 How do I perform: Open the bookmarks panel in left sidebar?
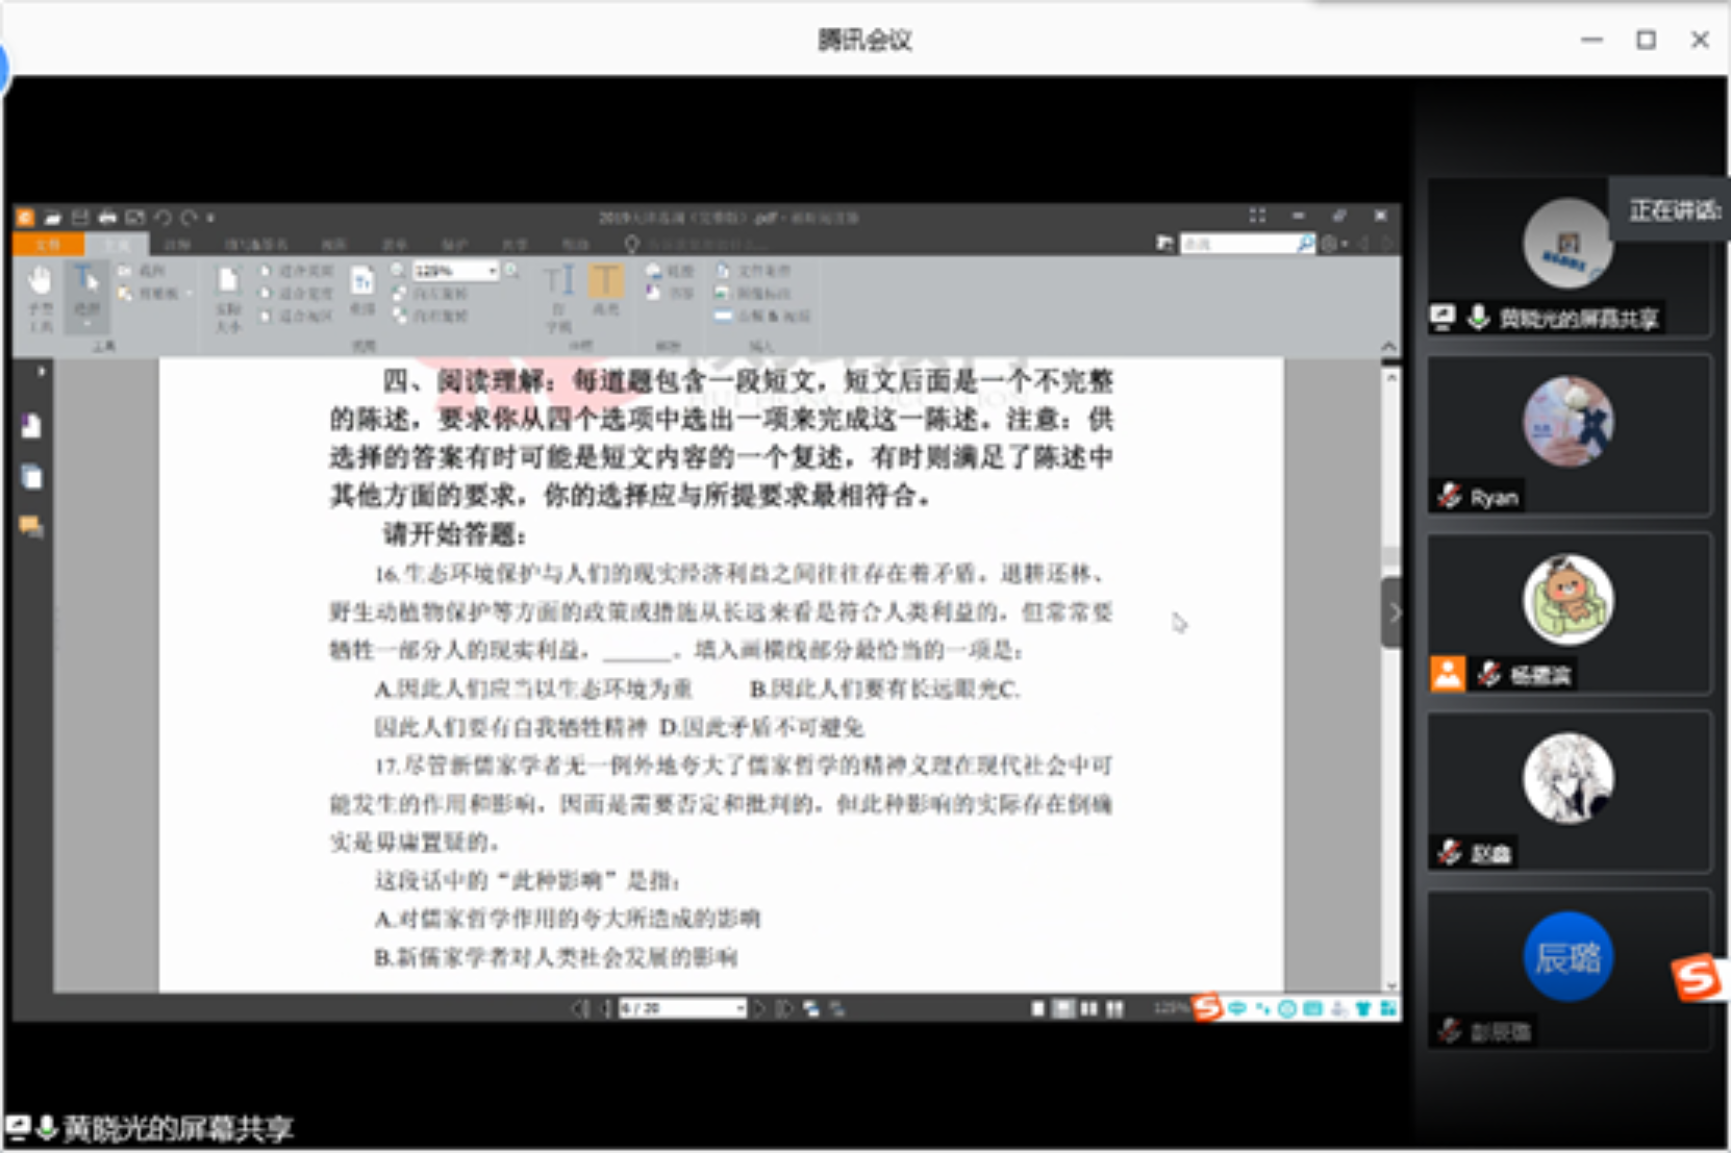pyautogui.click(x=31, y=427)
